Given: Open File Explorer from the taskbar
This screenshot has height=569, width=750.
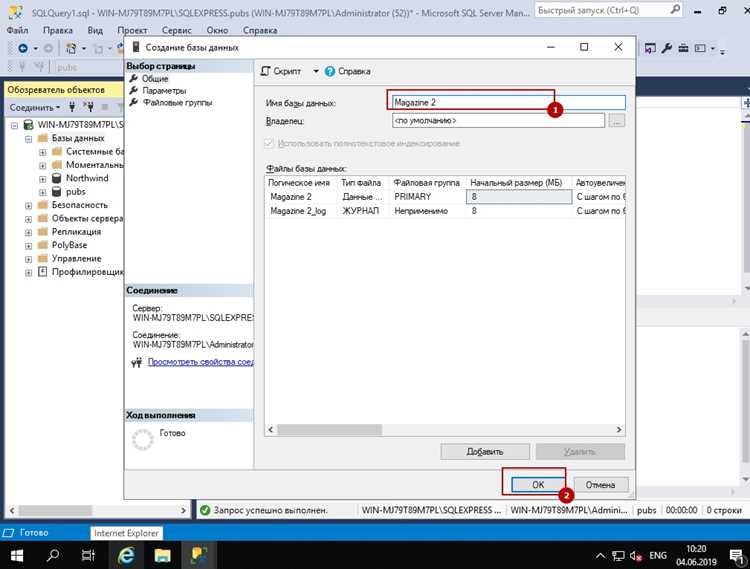Looking at the screenshot, I should click(x=163, y=555).
